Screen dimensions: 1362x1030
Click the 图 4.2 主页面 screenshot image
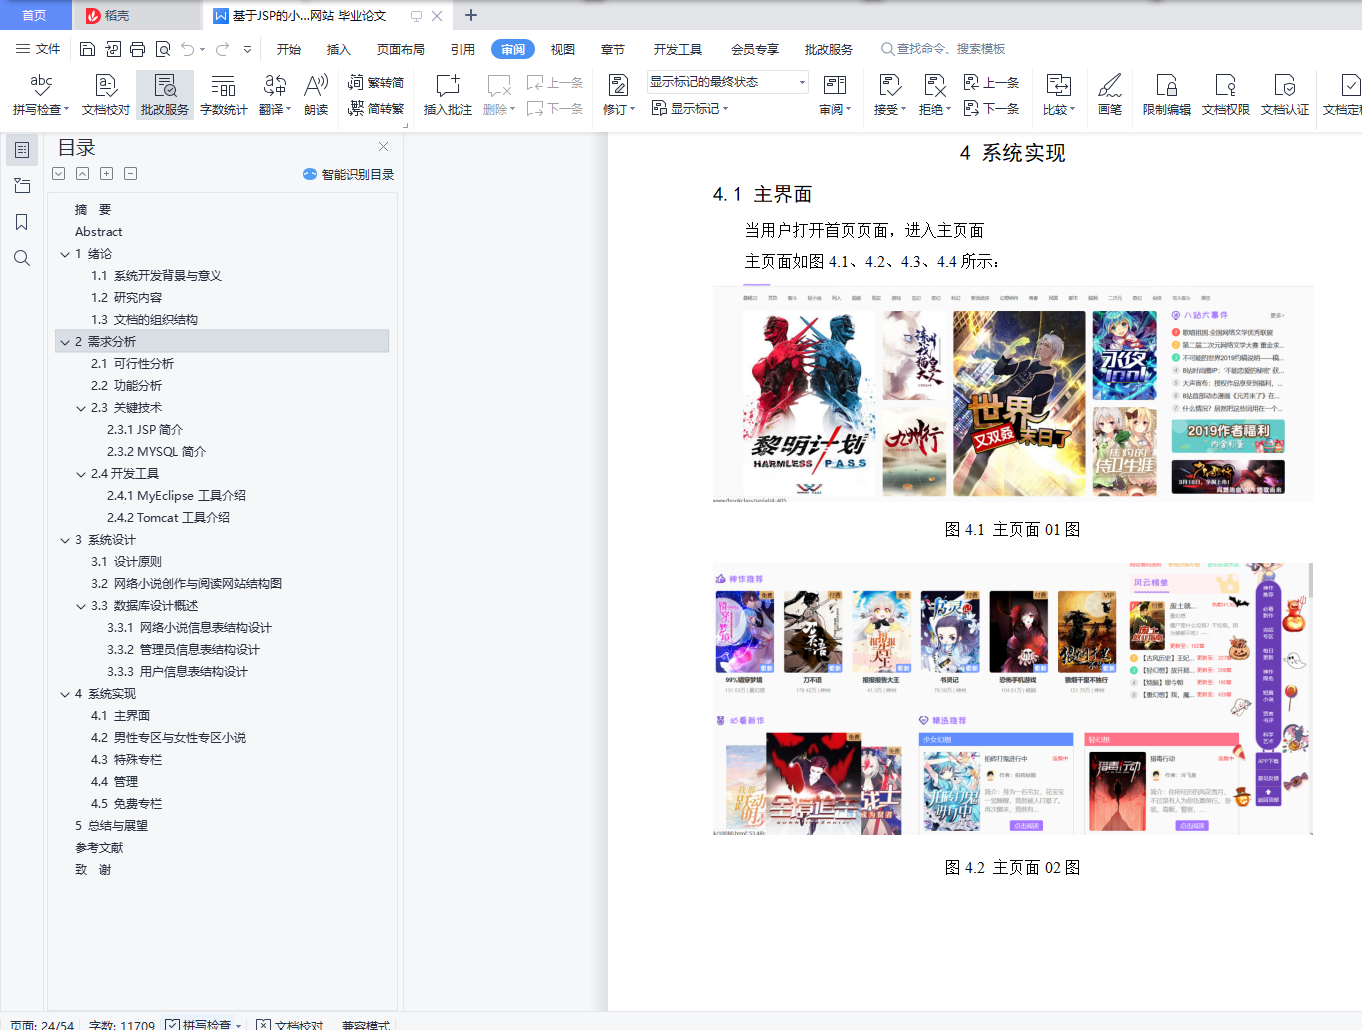[1013, 699]
